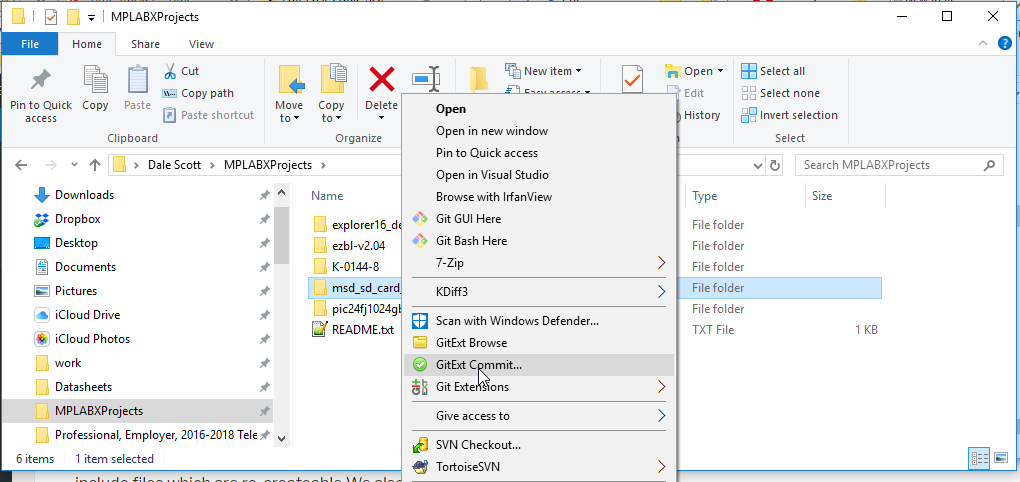Viewport: 1020px width, 482px height.
Task: Open Dropbox in the navigation pane
Action: coord(77,219)
